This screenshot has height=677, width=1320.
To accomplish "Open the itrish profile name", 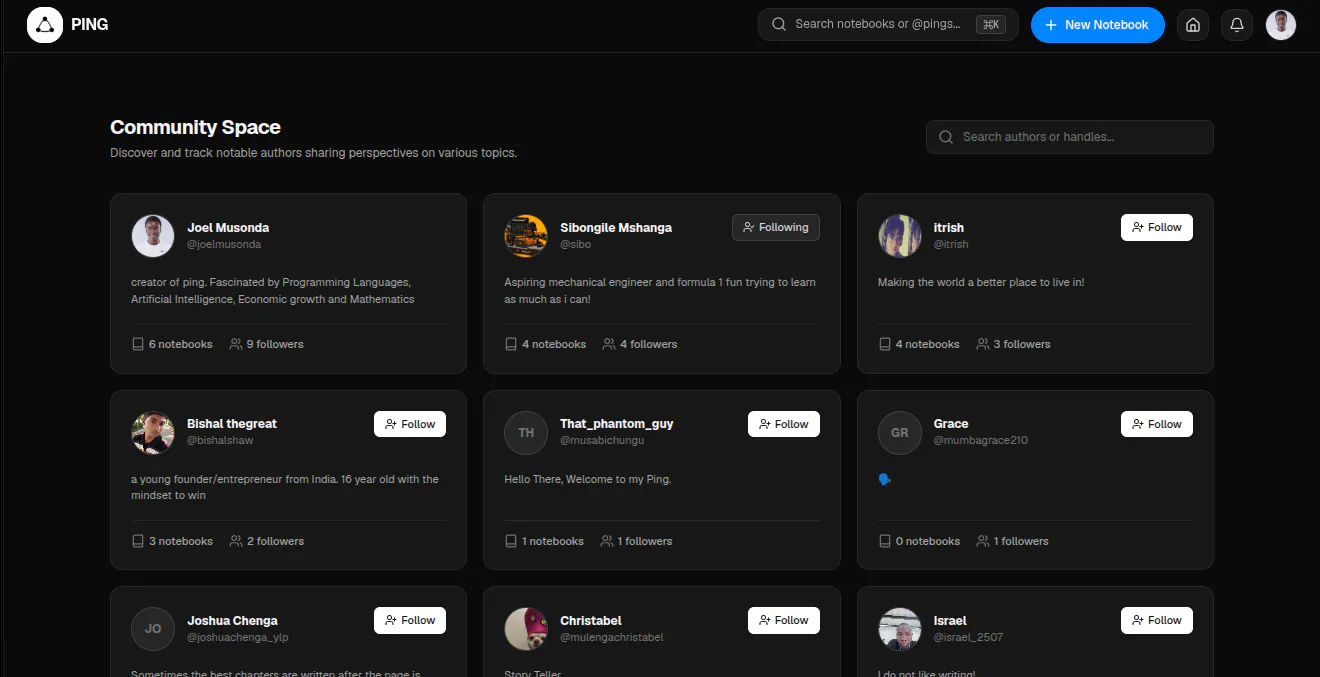I will pos(949,227).
